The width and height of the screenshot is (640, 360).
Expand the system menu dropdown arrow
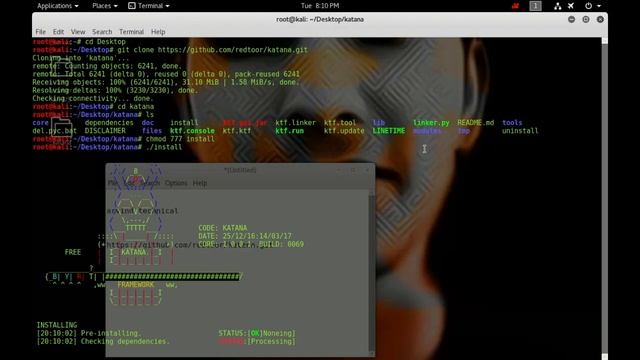599,6
